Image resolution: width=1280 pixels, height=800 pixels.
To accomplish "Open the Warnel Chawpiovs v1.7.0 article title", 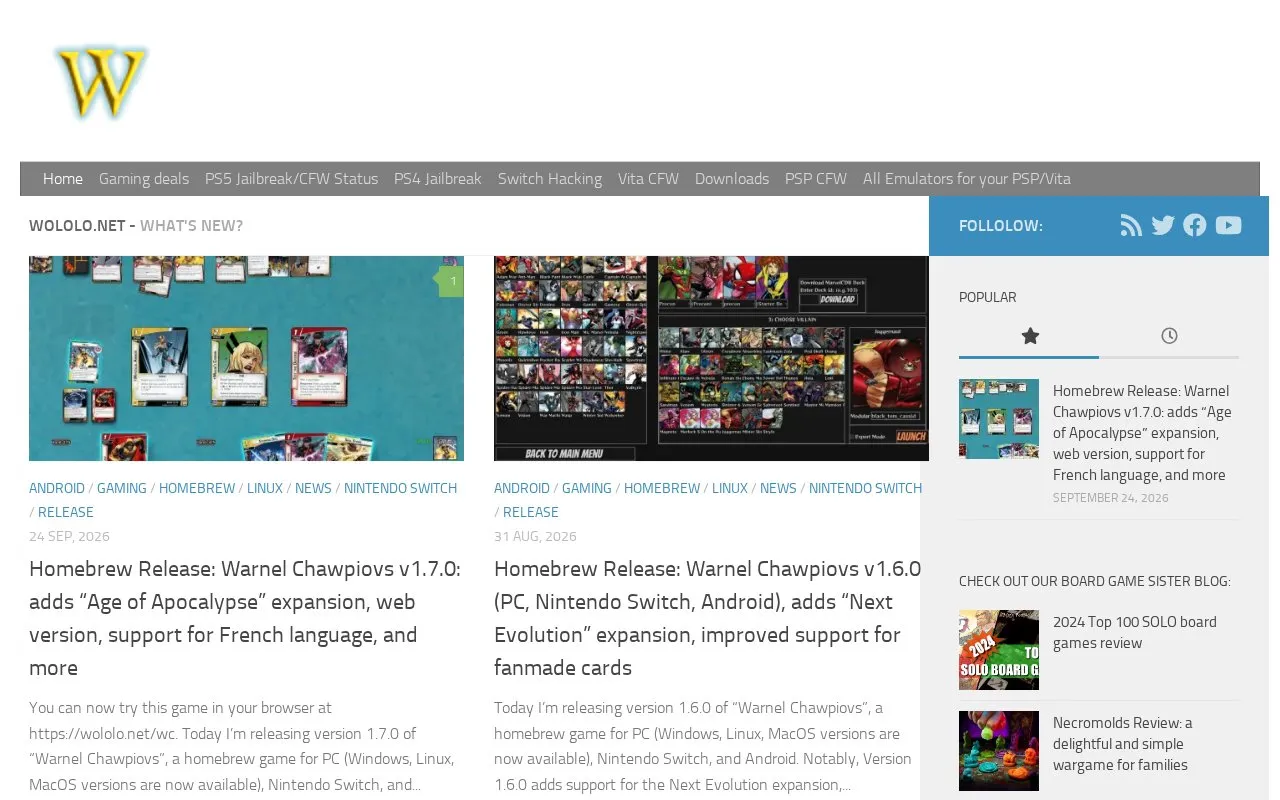I will (246, 618).
